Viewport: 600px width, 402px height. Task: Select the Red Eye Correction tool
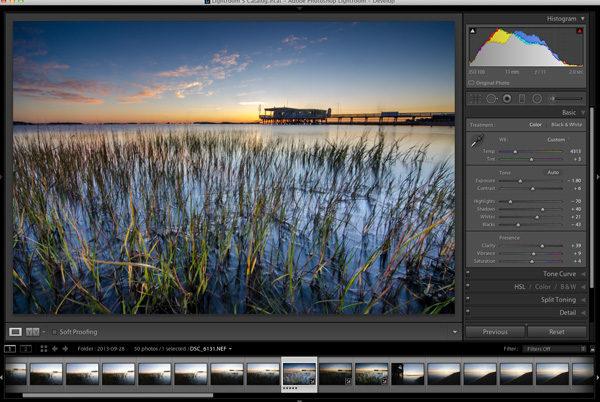coord(507,99)
